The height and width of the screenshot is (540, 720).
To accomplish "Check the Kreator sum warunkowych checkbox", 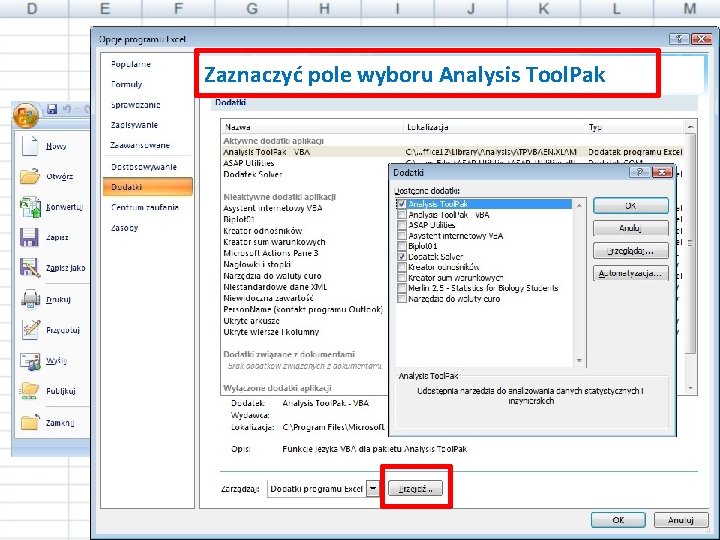I will click(402, 277).
